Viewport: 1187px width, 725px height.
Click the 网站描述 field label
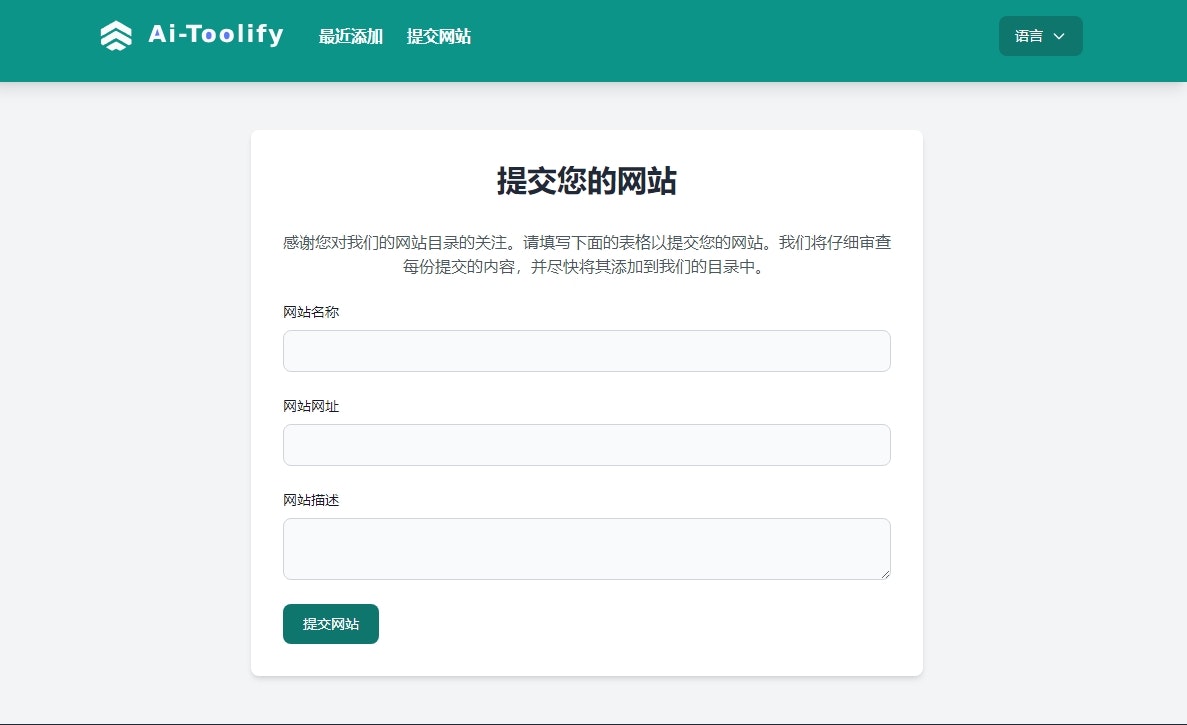pyautogui.click(x=311, y=500)
